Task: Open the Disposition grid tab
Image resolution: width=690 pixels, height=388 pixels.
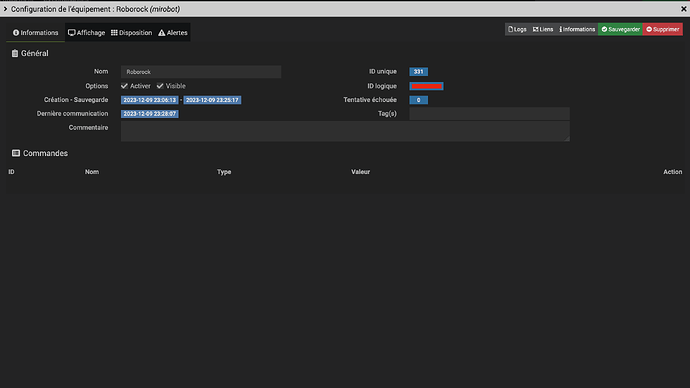Action: point(131,33)
